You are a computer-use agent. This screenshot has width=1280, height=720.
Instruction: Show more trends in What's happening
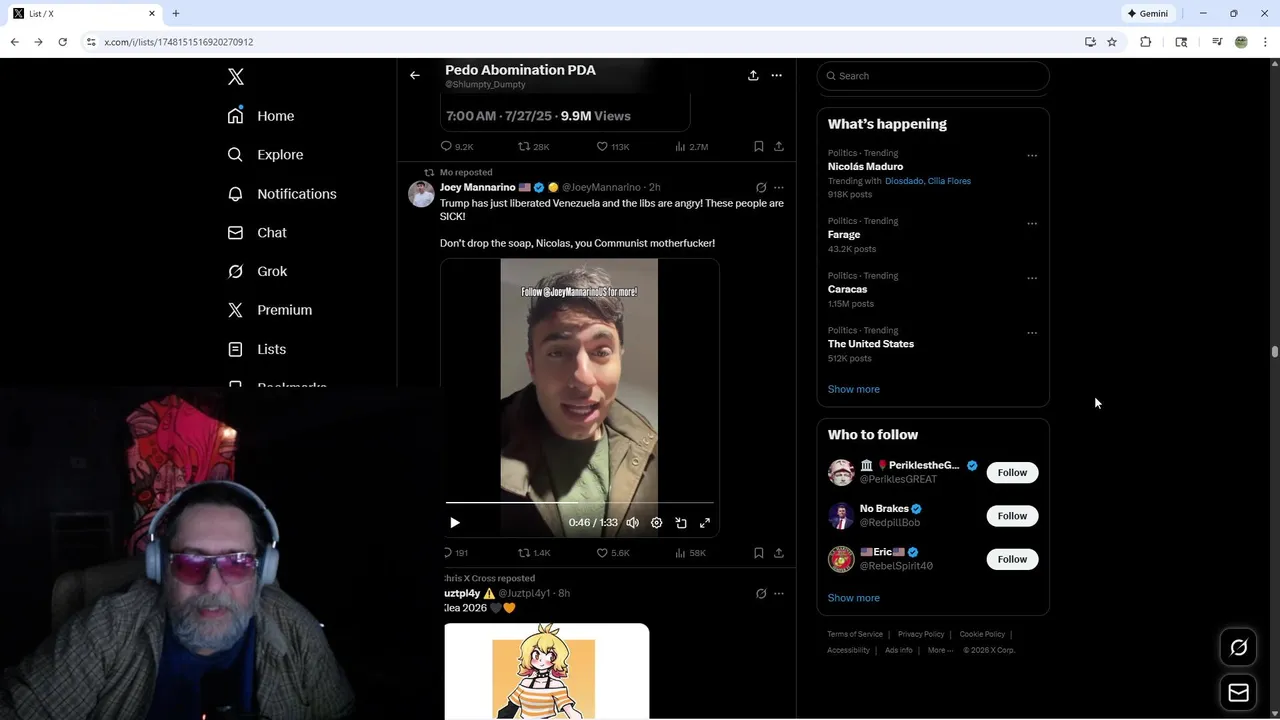(854, 389)
